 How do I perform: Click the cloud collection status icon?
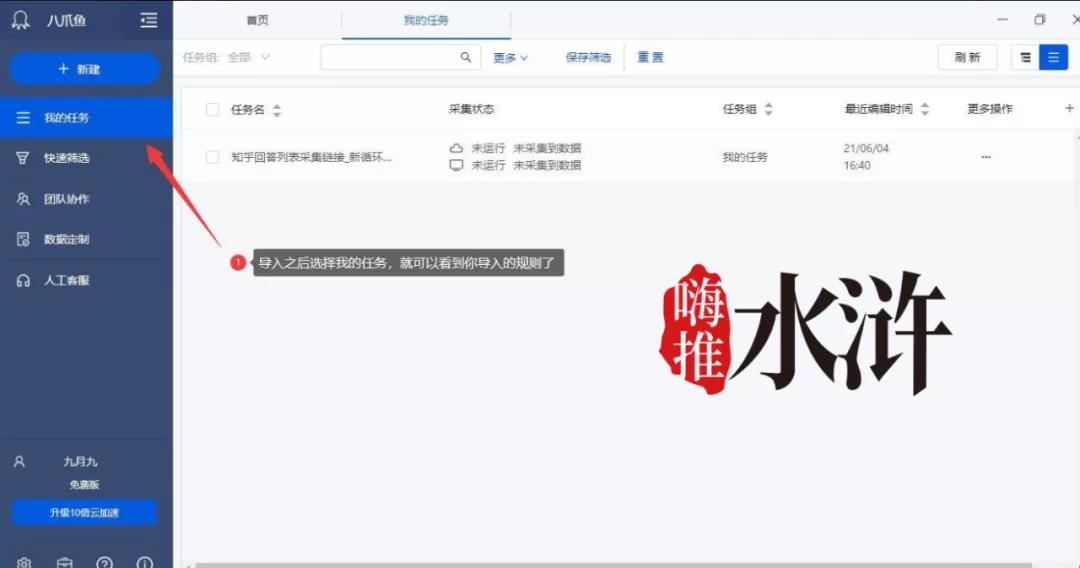(x=456, y=148)
